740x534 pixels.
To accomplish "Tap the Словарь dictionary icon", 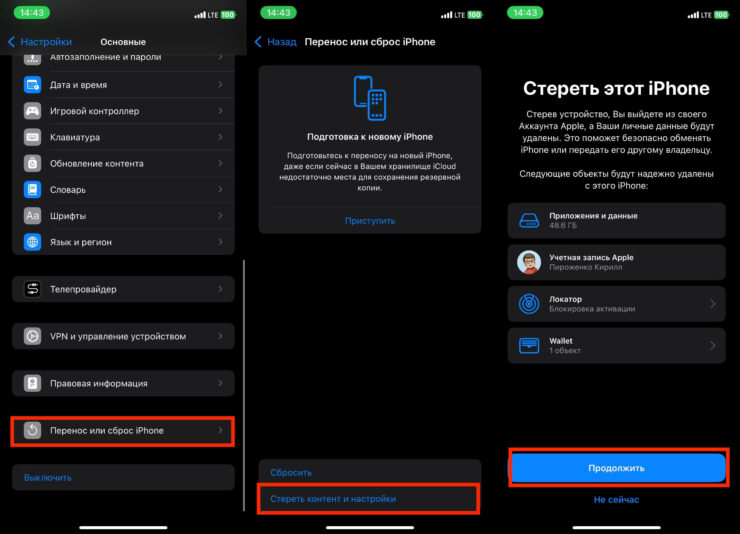I will coord(32,189).
